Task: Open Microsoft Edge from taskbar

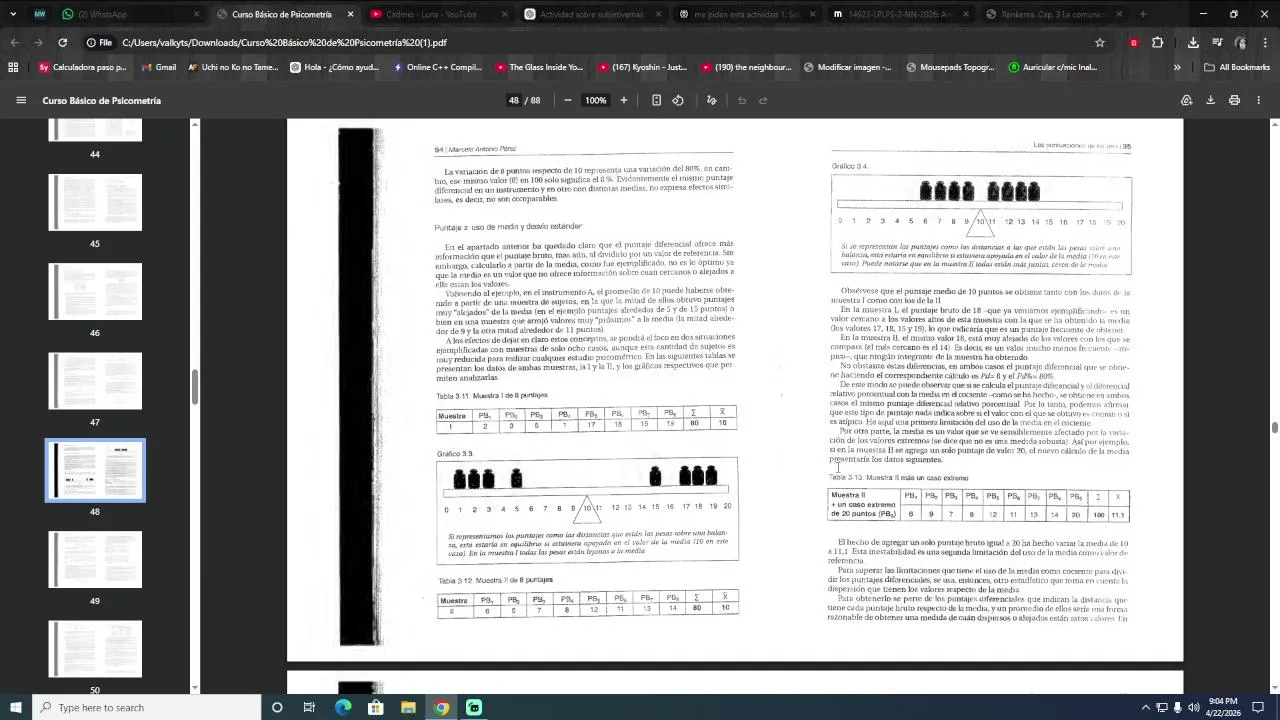Action: point(343,707)
